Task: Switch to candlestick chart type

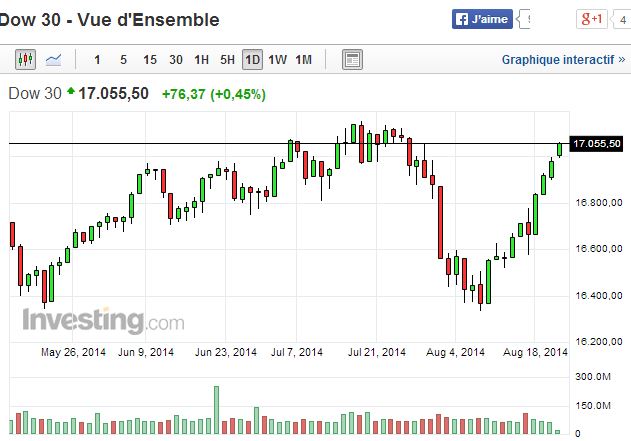Action: click(25, 60)
